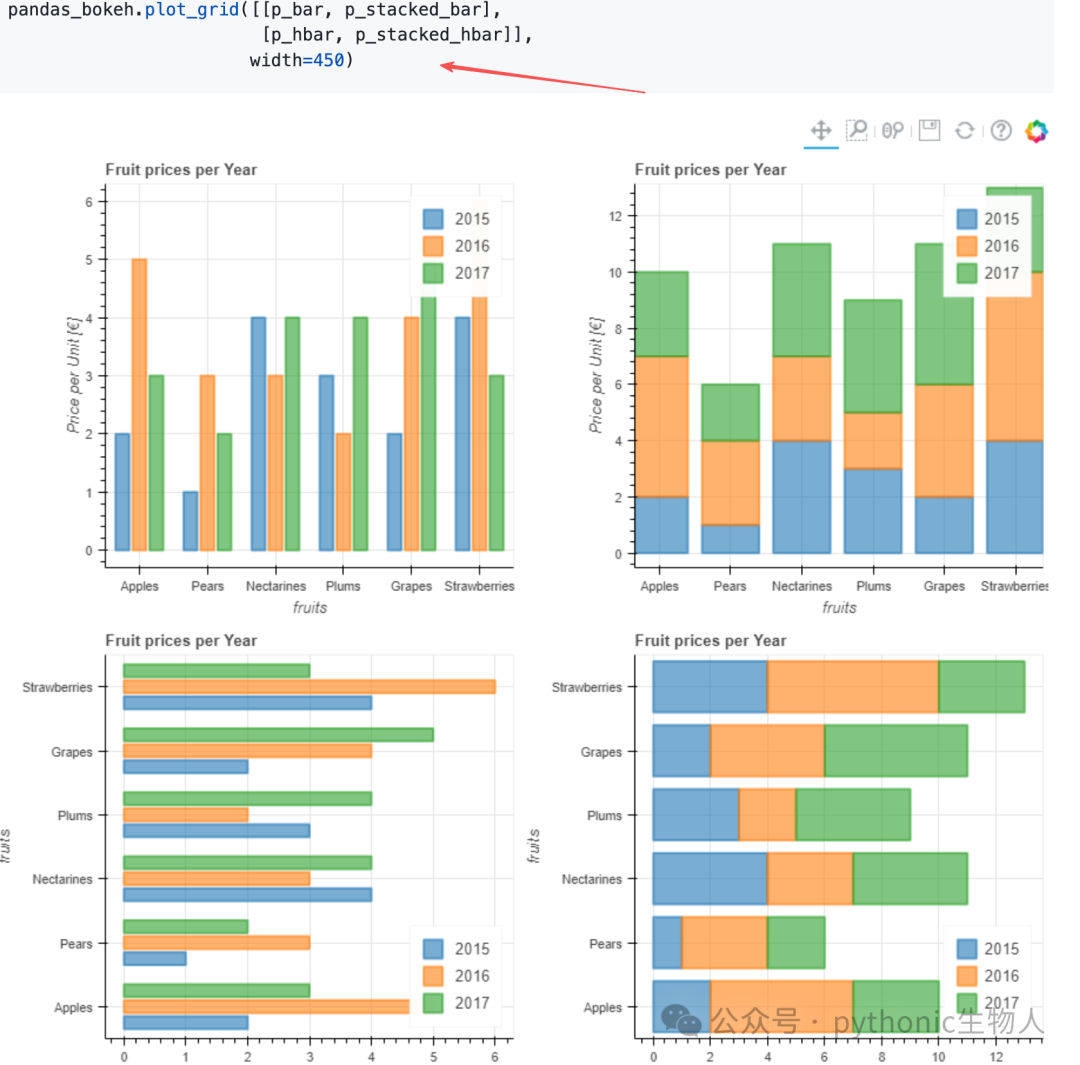Click 2015 blue swatch in stacked vertical chart legend
The image size is (1080, 1065).
(967, 219)
